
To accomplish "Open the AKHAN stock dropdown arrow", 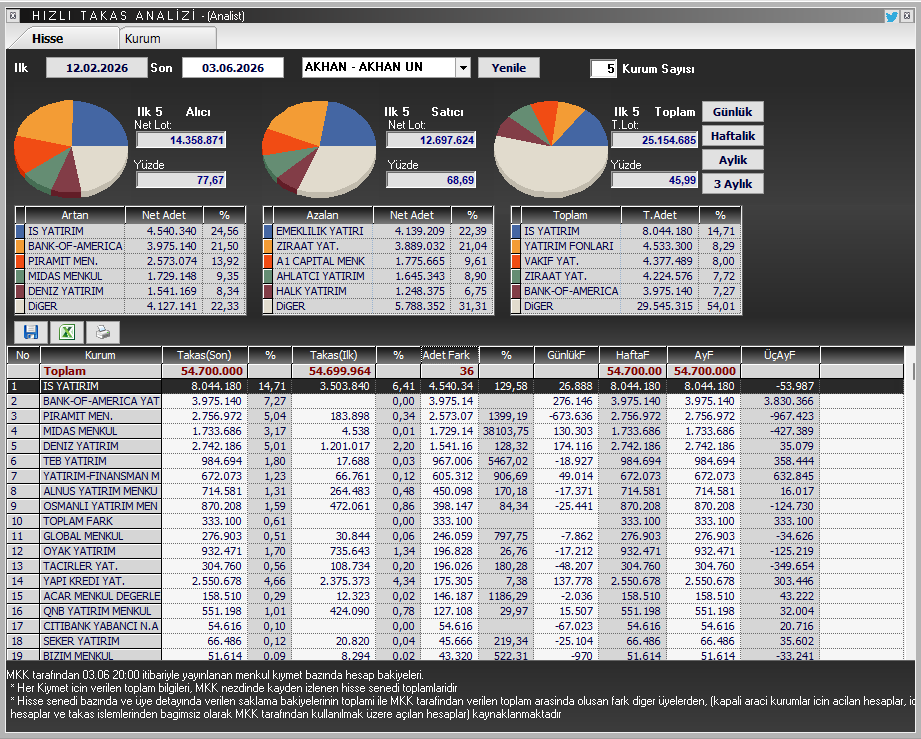I will point(463,68).
